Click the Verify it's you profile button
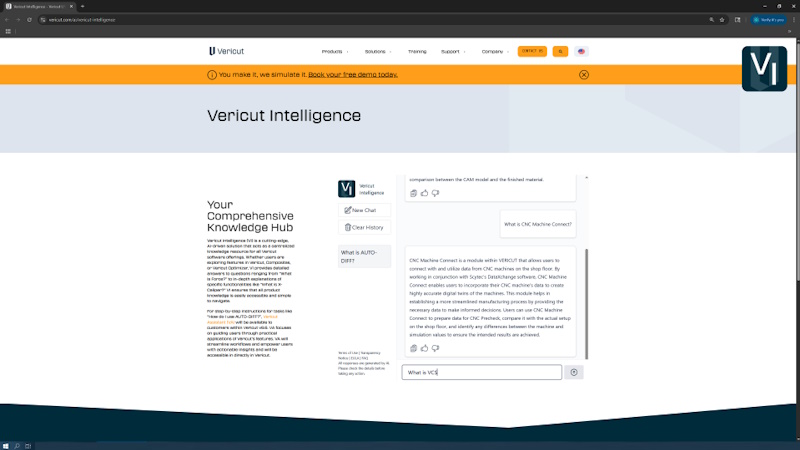Viewport: 800px width, 450px height. pyautogui.click(x=768, y=20)
